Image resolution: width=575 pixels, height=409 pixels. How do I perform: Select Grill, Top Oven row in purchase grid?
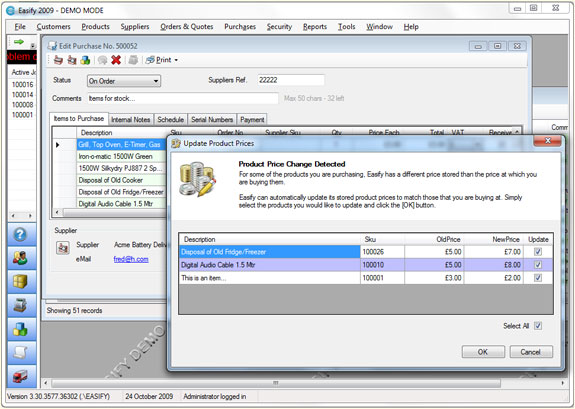tap(121, 145)
